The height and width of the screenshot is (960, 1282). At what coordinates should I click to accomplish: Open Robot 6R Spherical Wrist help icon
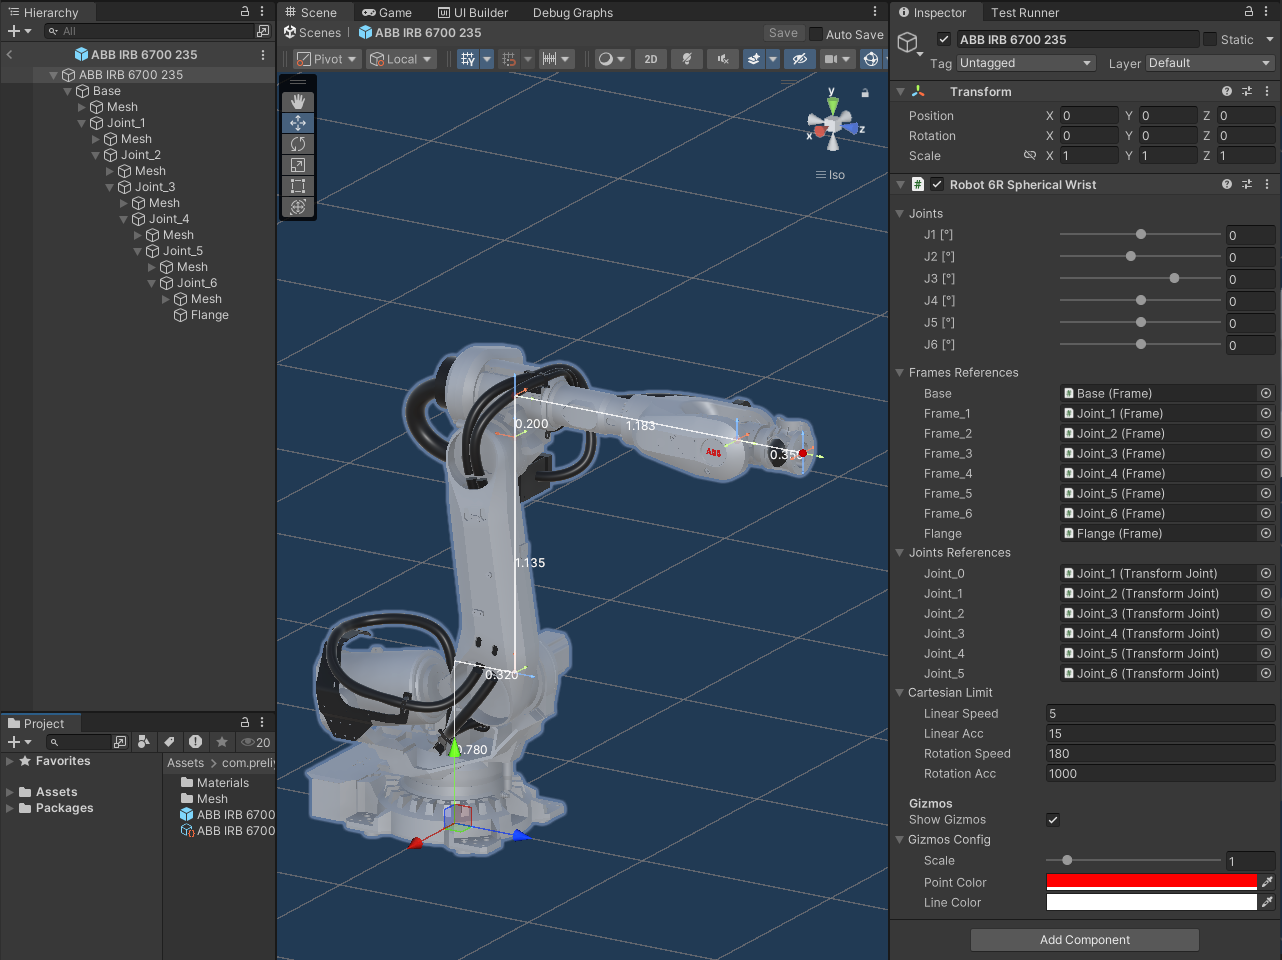point(1227,184)
